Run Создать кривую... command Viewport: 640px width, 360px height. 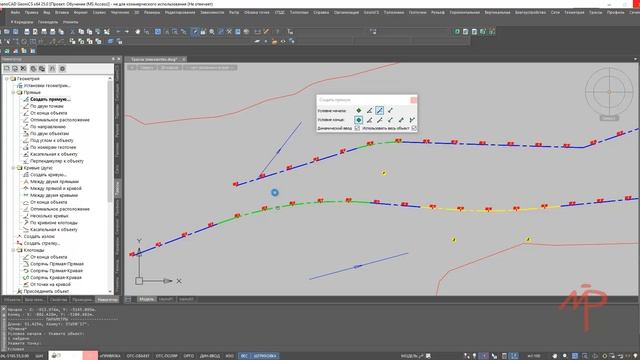click(x=48, y=175)
